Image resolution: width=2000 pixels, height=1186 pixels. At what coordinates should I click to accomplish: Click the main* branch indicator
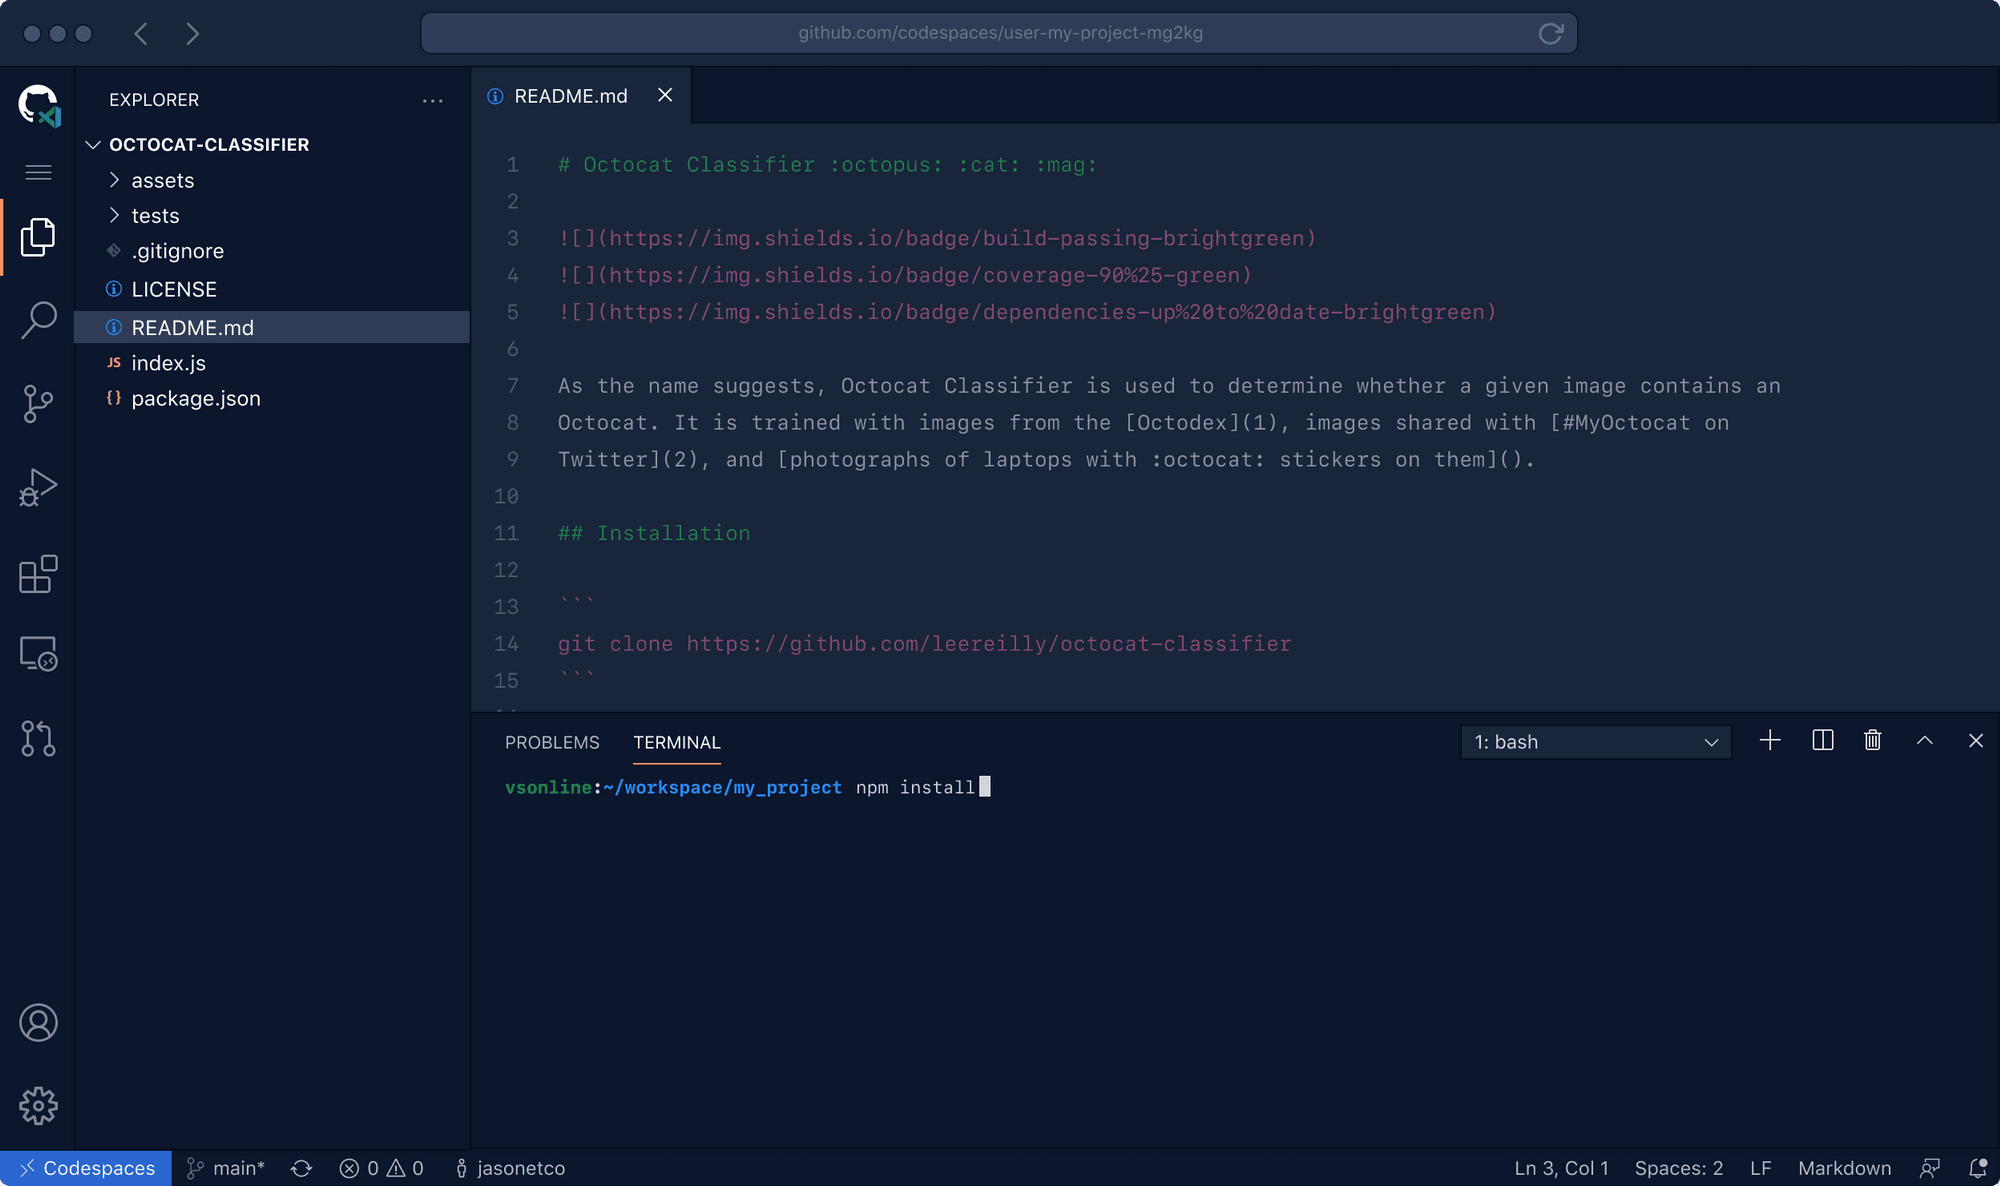click(x=226, y=1167)
